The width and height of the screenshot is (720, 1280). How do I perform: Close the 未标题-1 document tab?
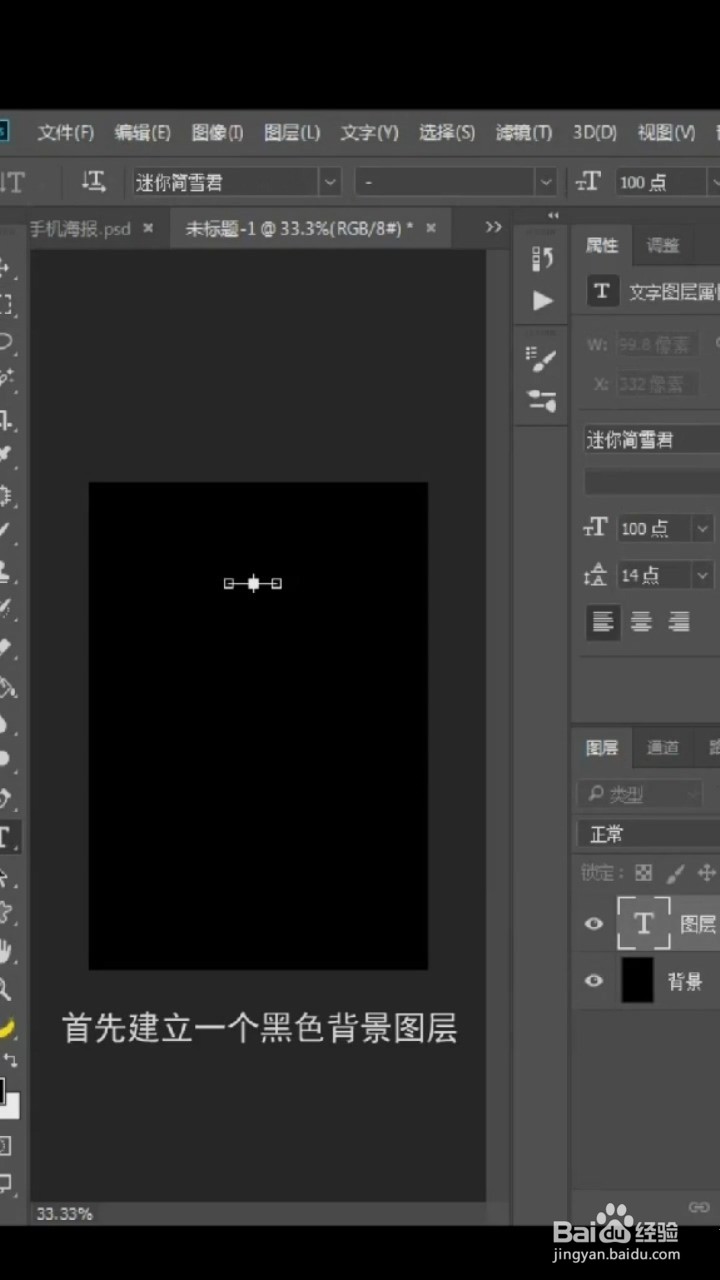[431, 228]
